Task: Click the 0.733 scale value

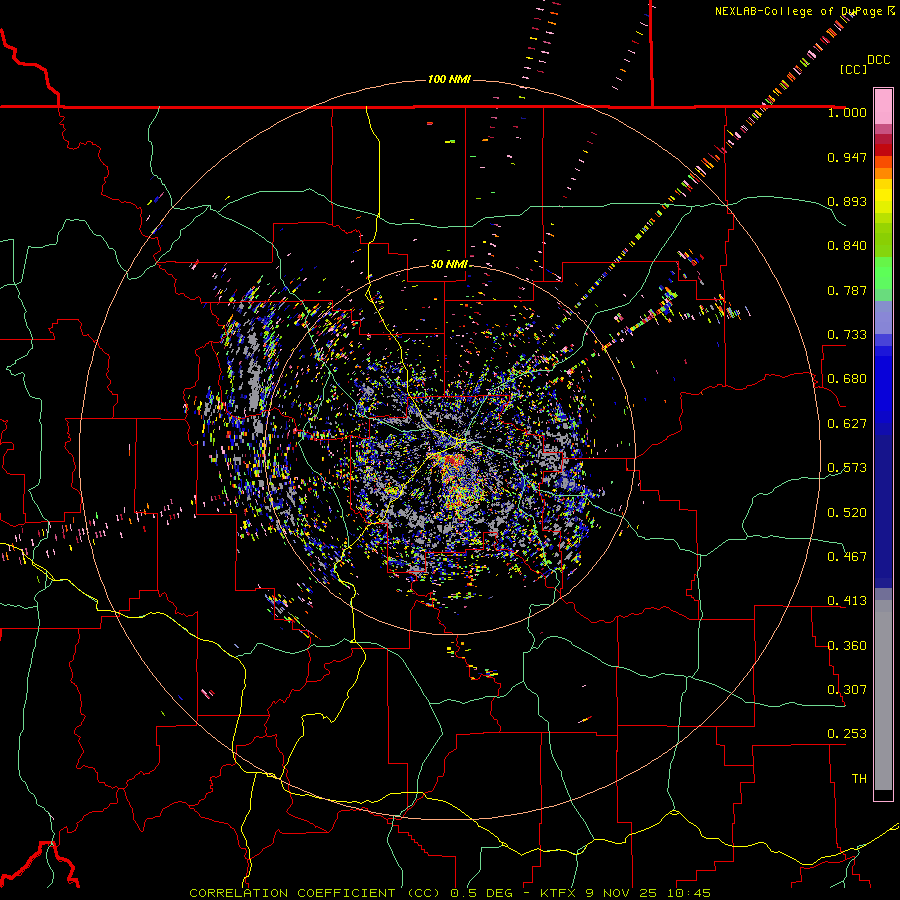Action: [847, 335]
